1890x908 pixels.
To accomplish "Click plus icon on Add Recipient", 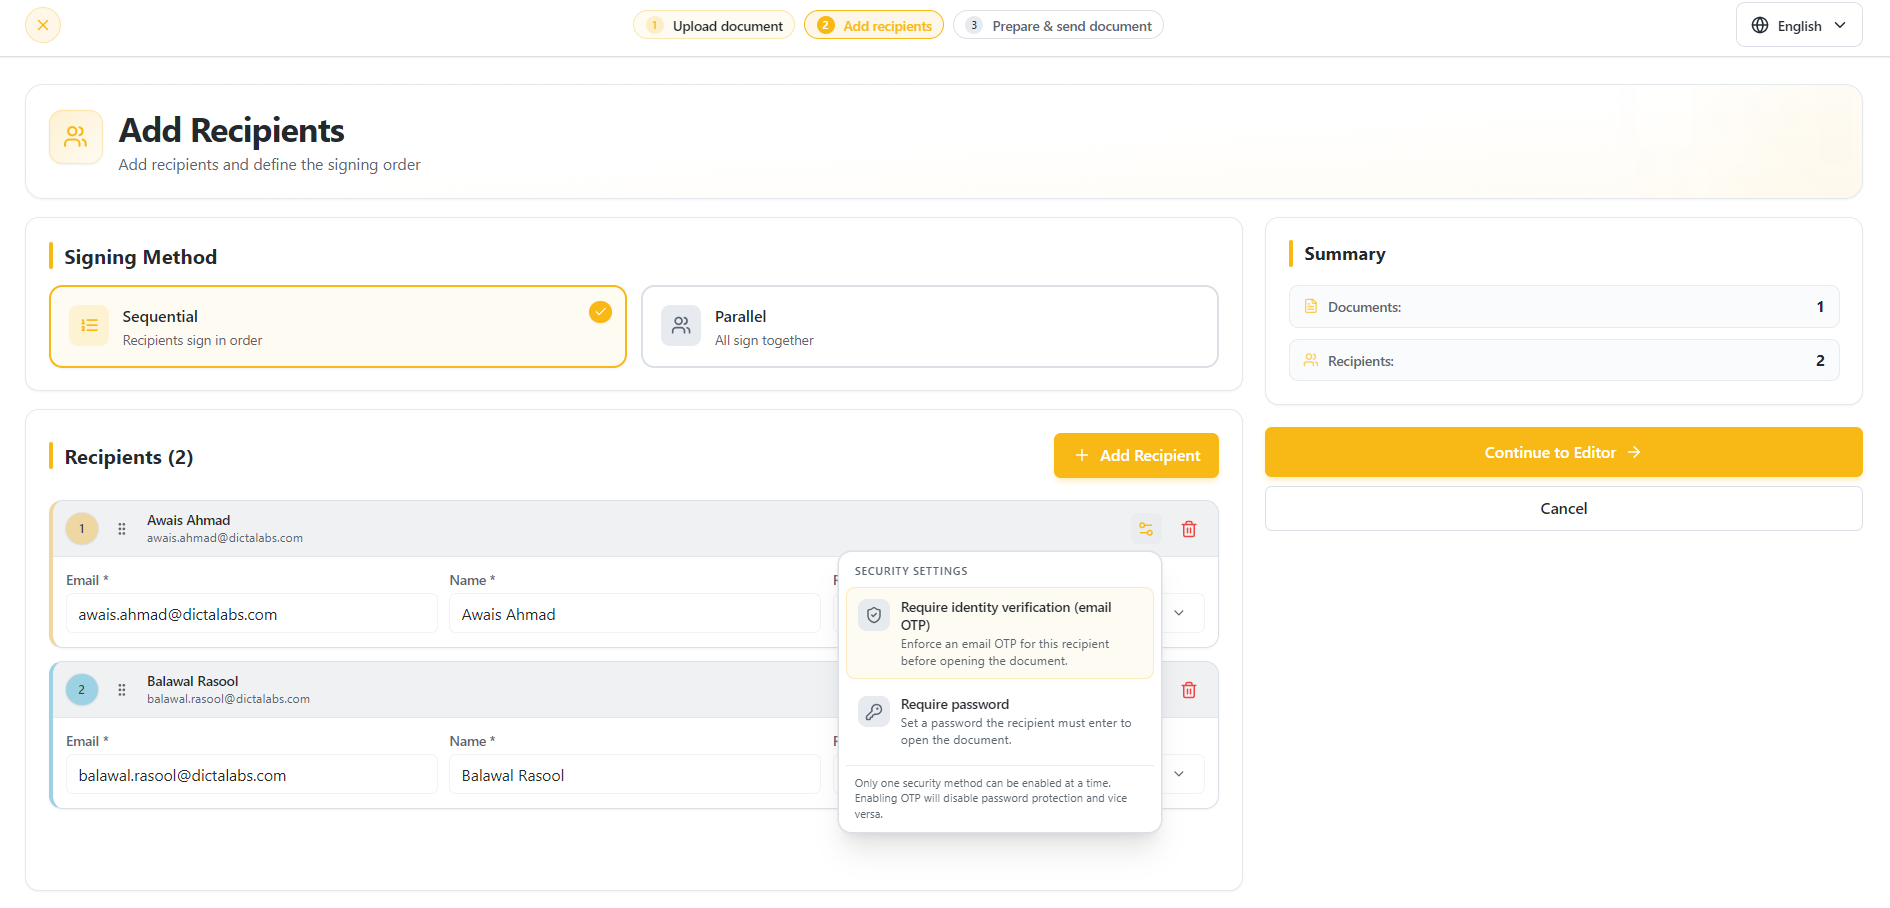I will [x=1082, y=455].
